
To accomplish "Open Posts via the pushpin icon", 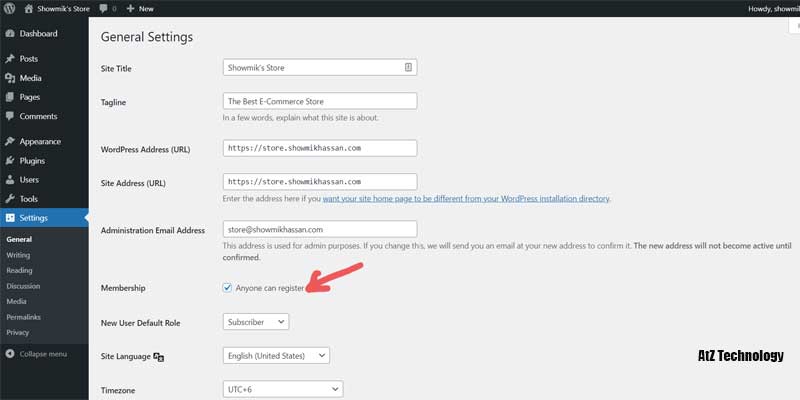I will 9,59.
